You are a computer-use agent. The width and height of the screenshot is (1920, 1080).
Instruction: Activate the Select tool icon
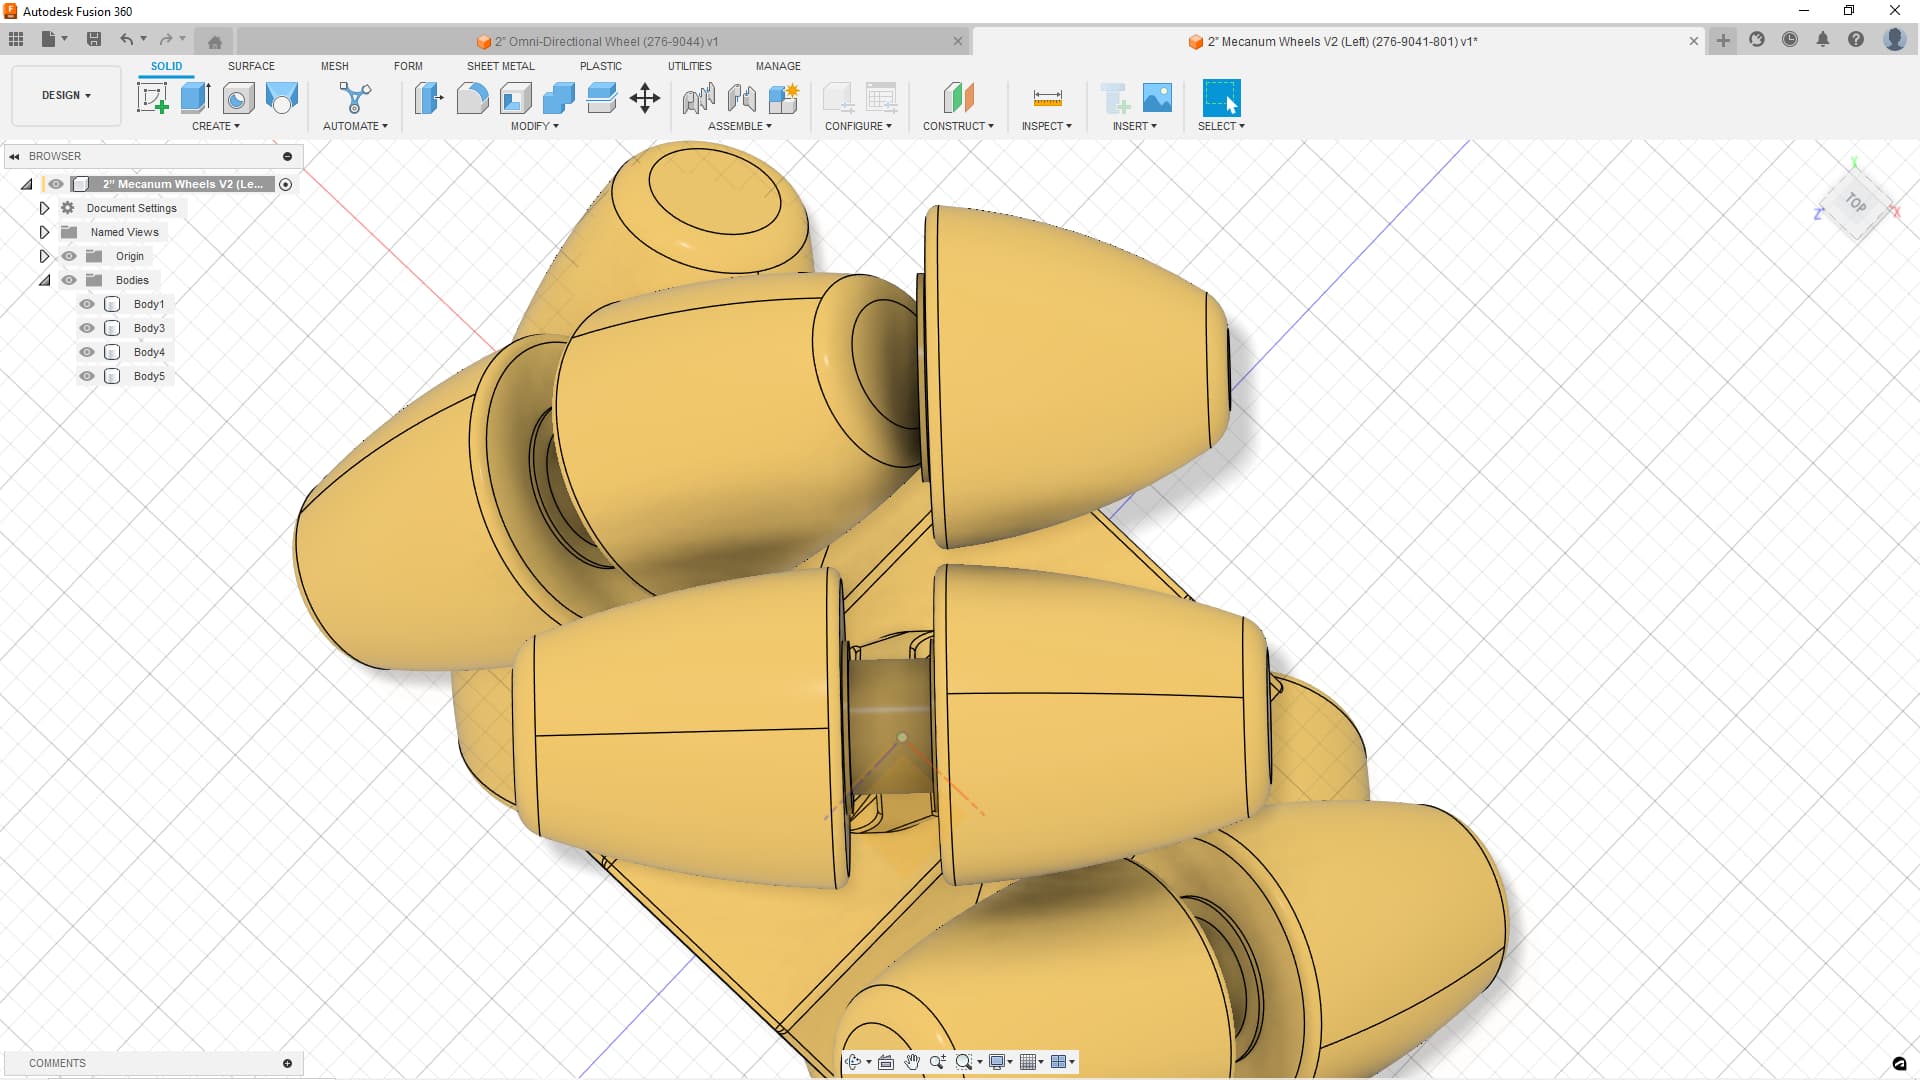click(1221, 98)
